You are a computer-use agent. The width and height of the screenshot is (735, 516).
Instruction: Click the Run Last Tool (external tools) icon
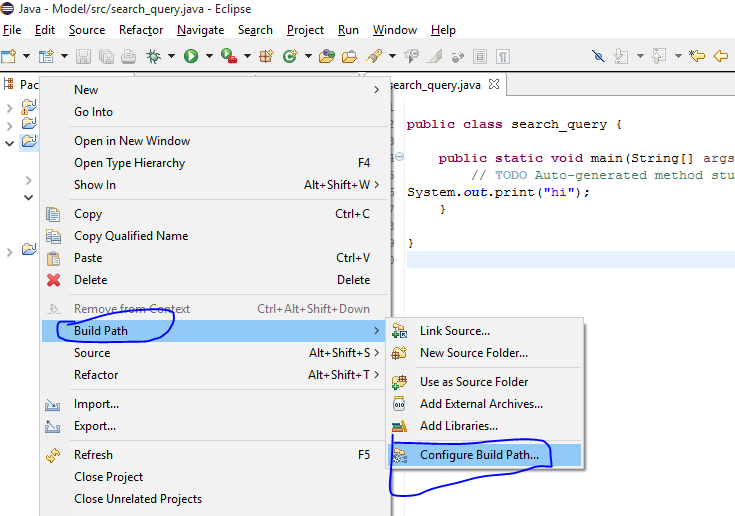229,56
